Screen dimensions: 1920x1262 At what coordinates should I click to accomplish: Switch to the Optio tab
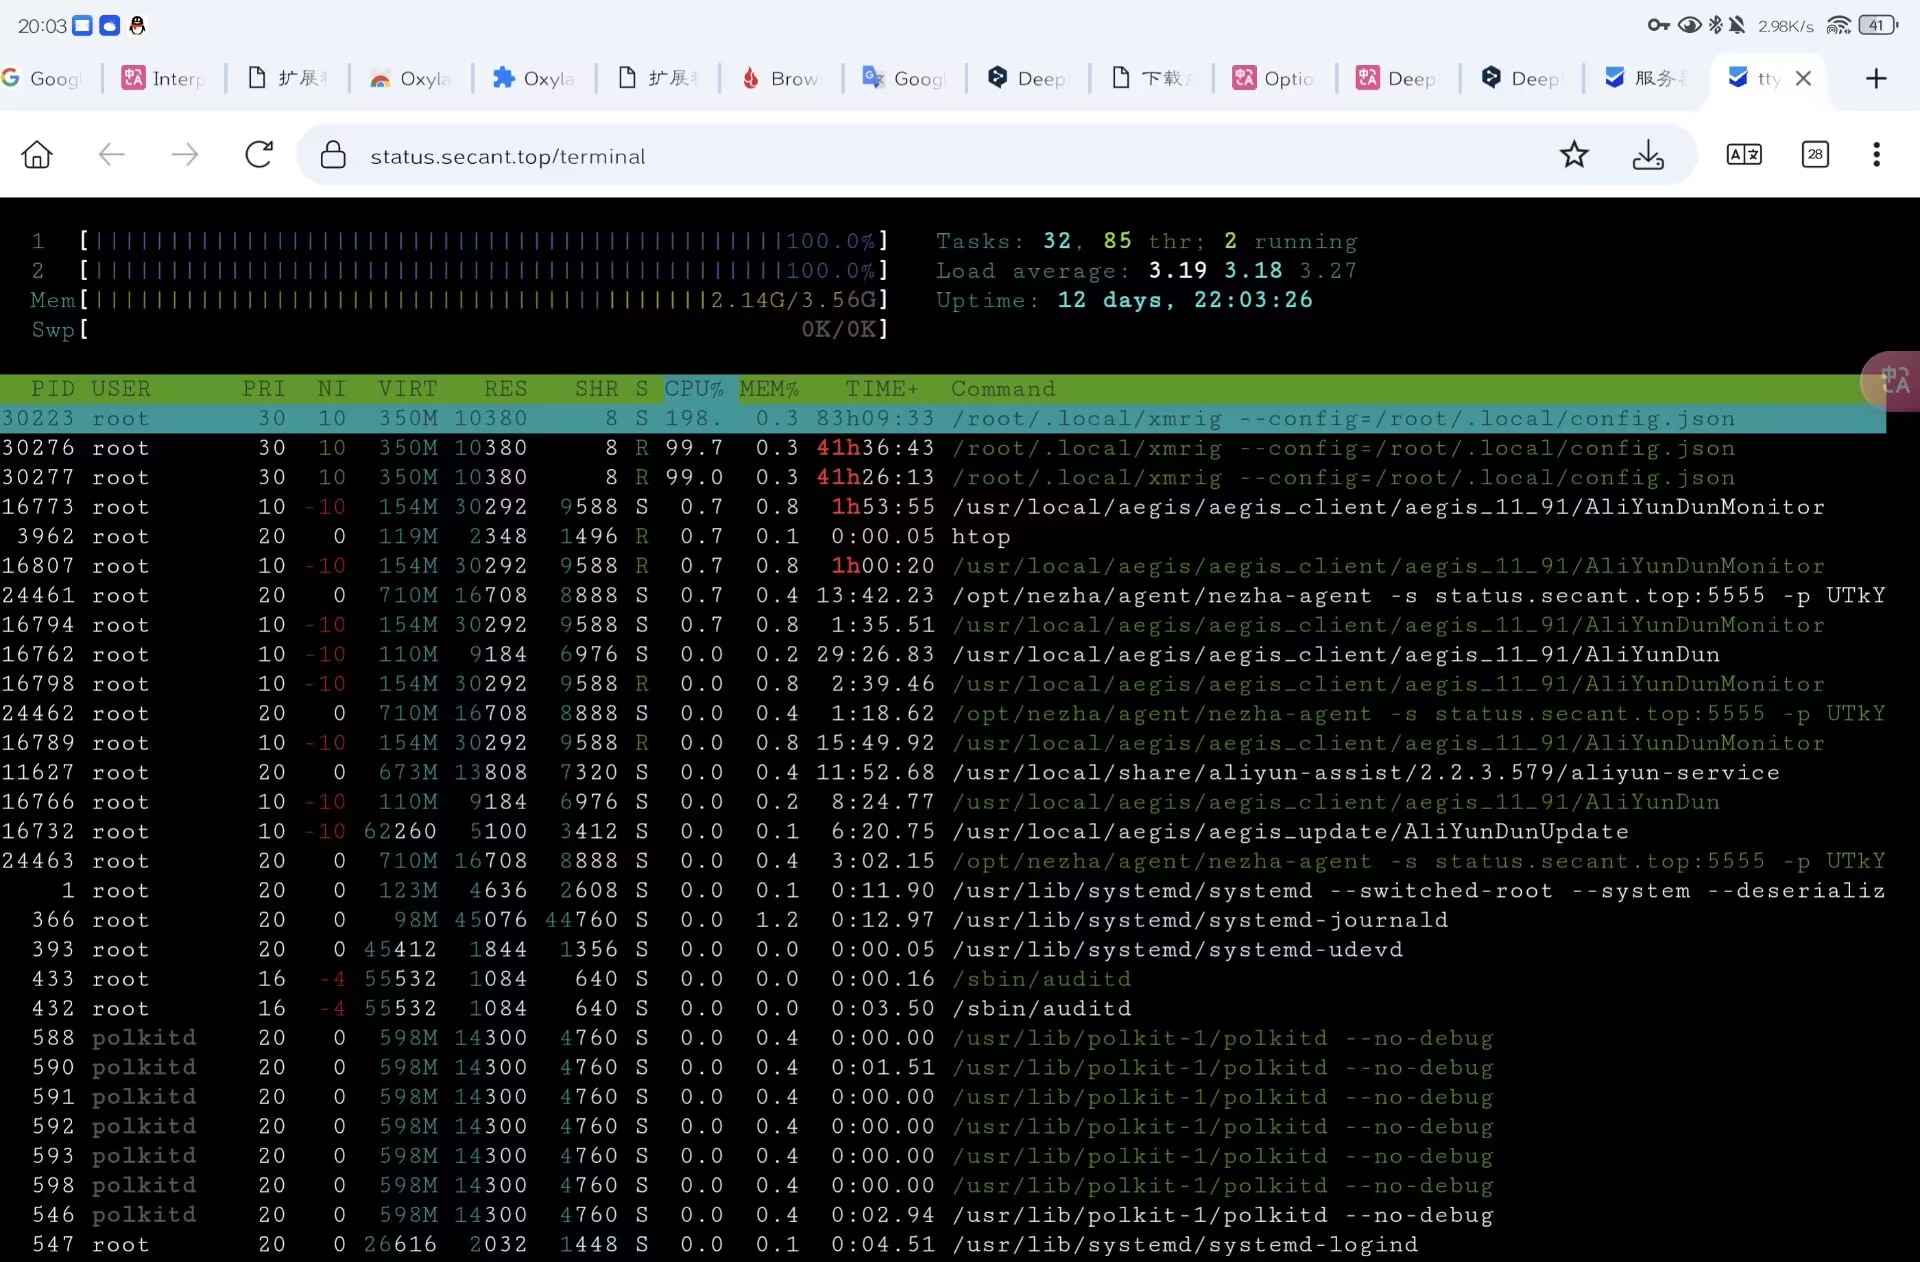(1274, 78)
